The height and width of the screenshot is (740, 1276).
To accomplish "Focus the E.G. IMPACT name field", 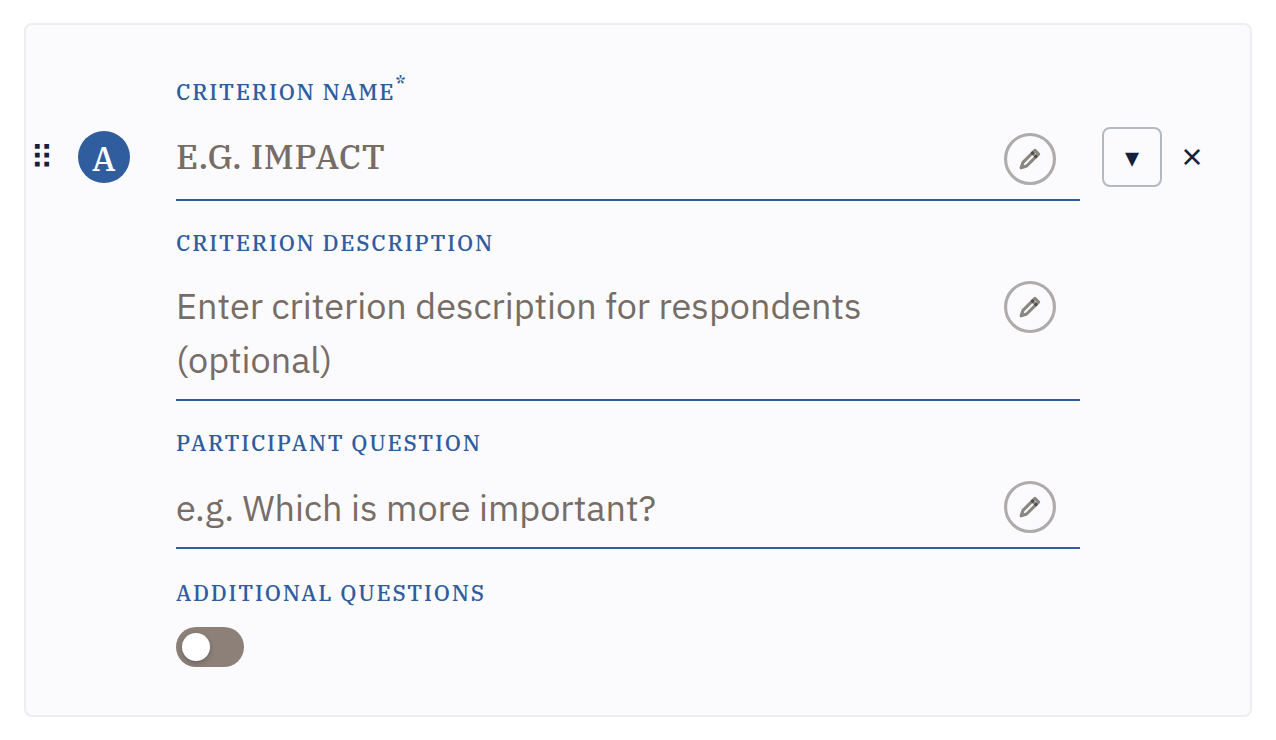I will (587, 158).
